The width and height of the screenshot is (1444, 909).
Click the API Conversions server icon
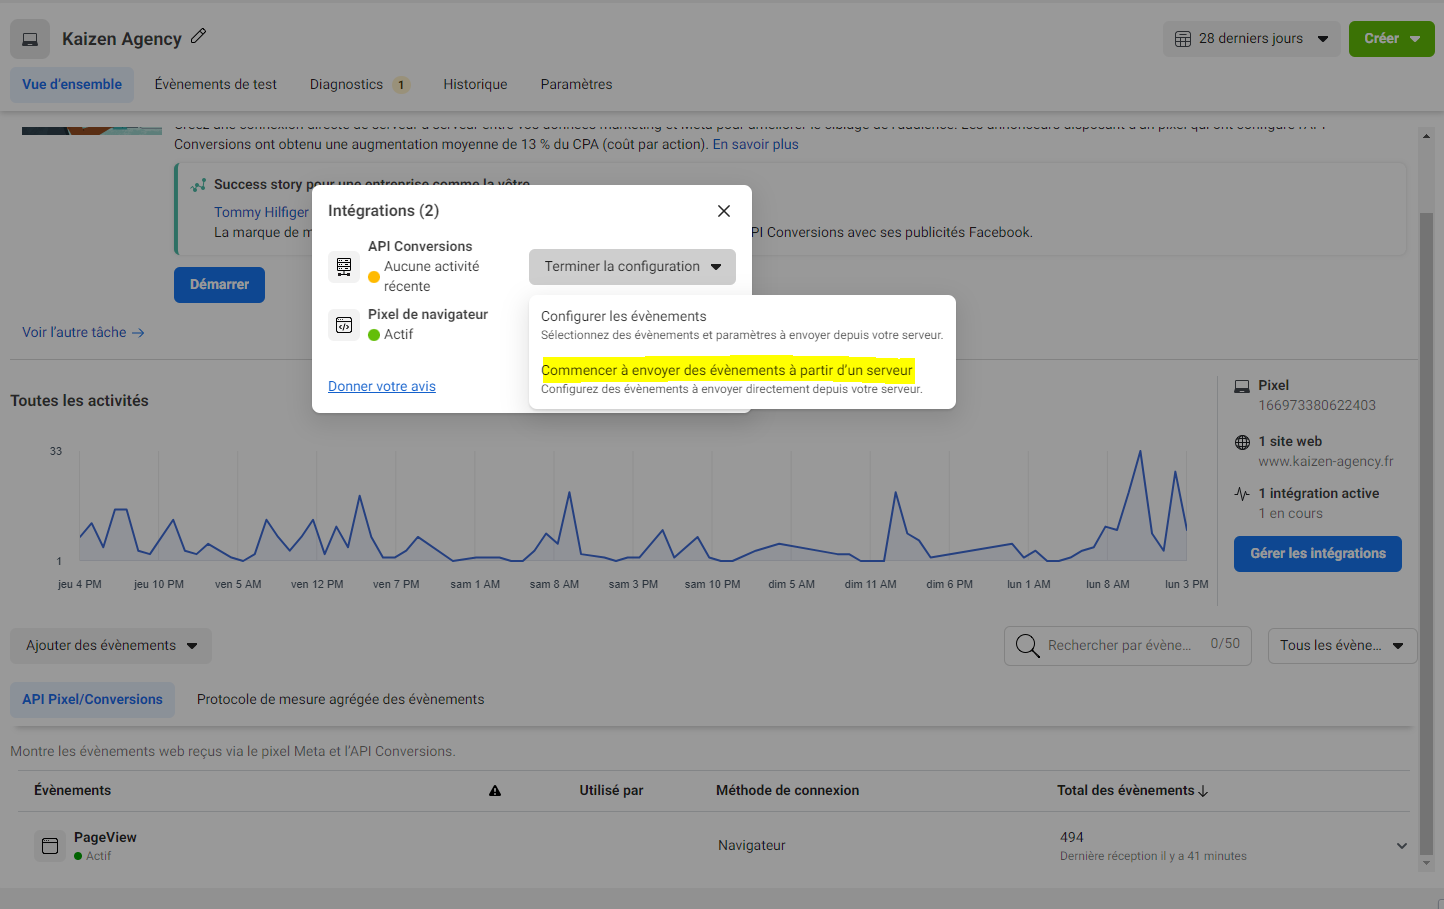point(344,266)
